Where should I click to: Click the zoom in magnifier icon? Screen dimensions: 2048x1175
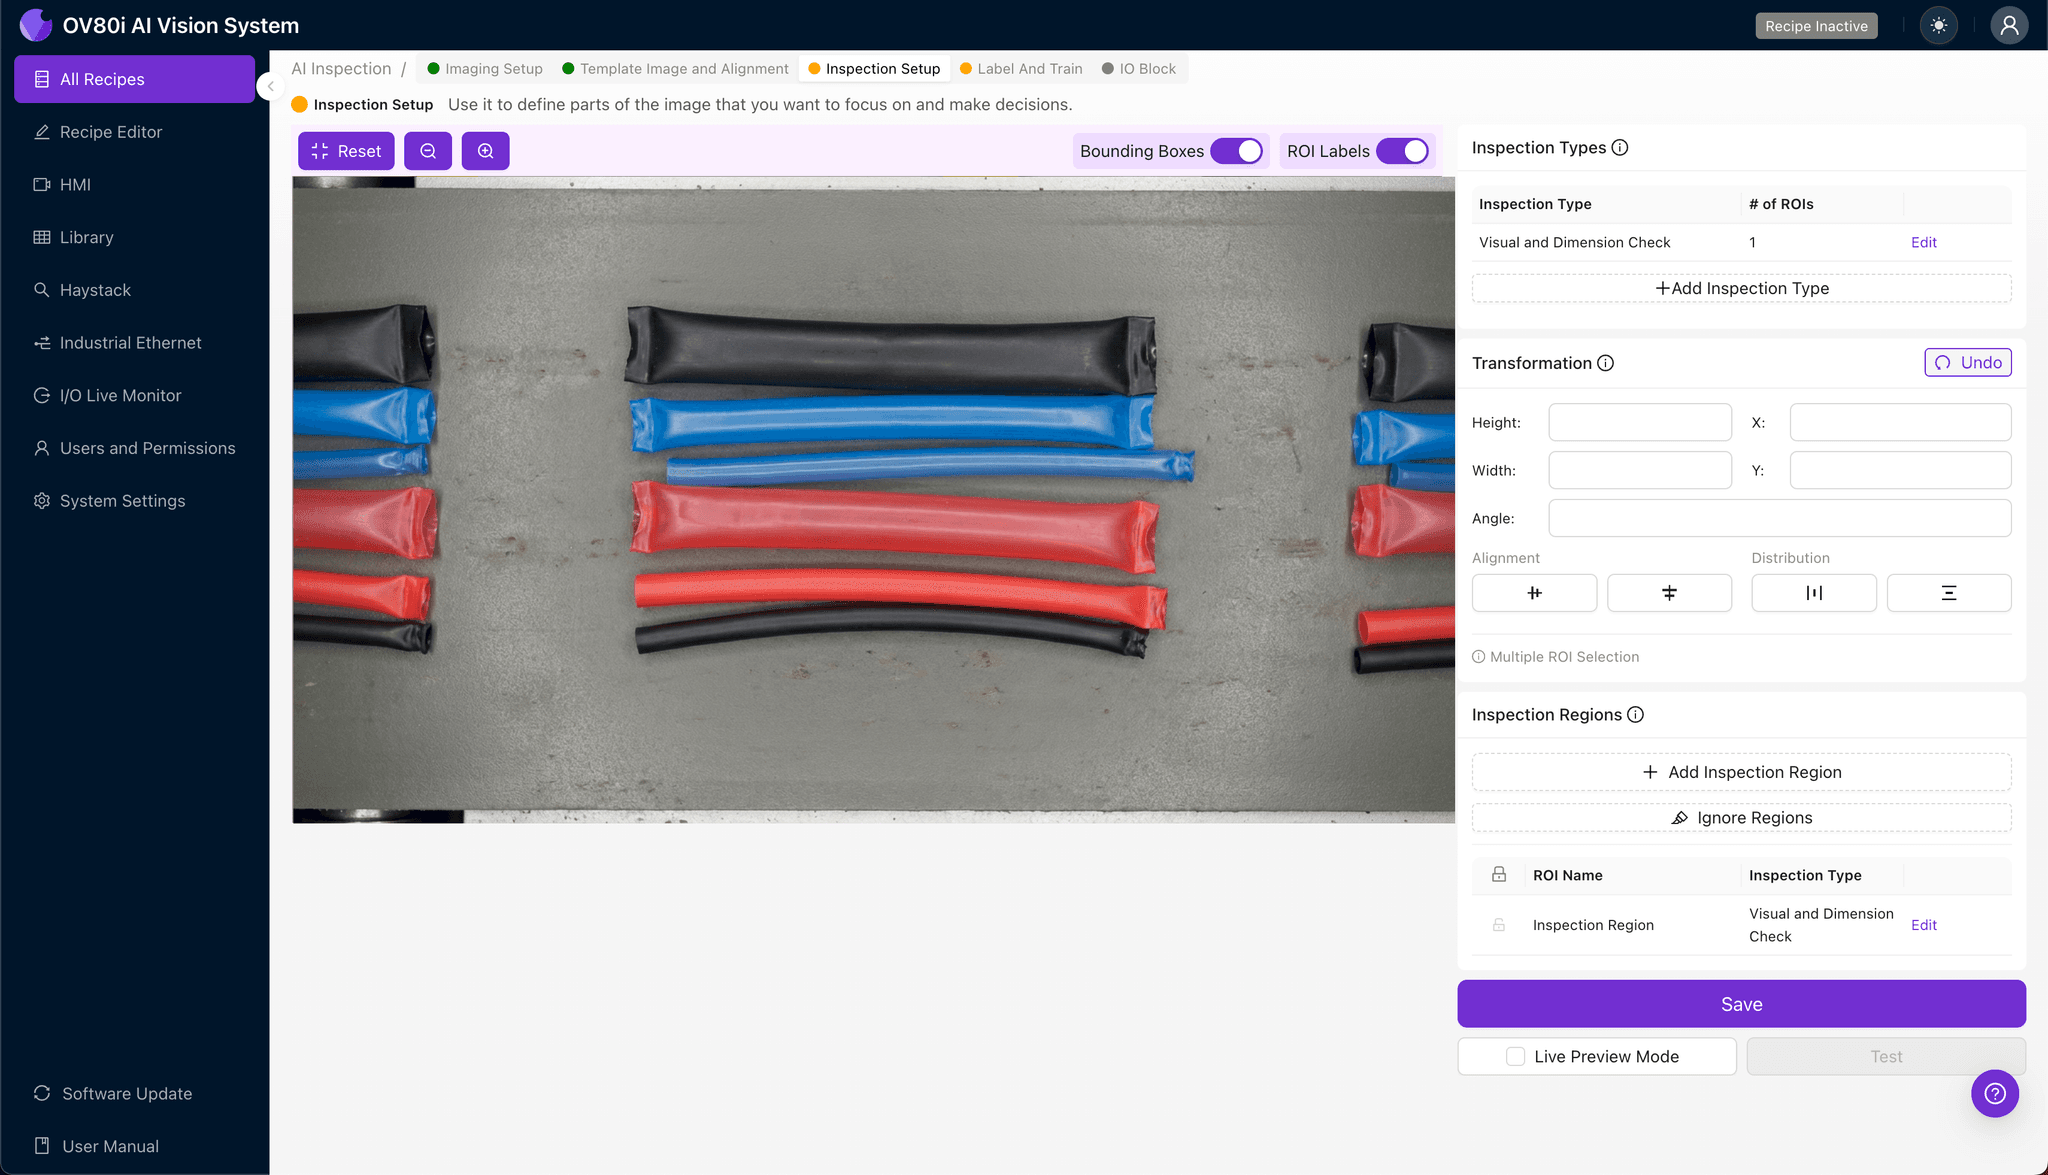point(486,151)
